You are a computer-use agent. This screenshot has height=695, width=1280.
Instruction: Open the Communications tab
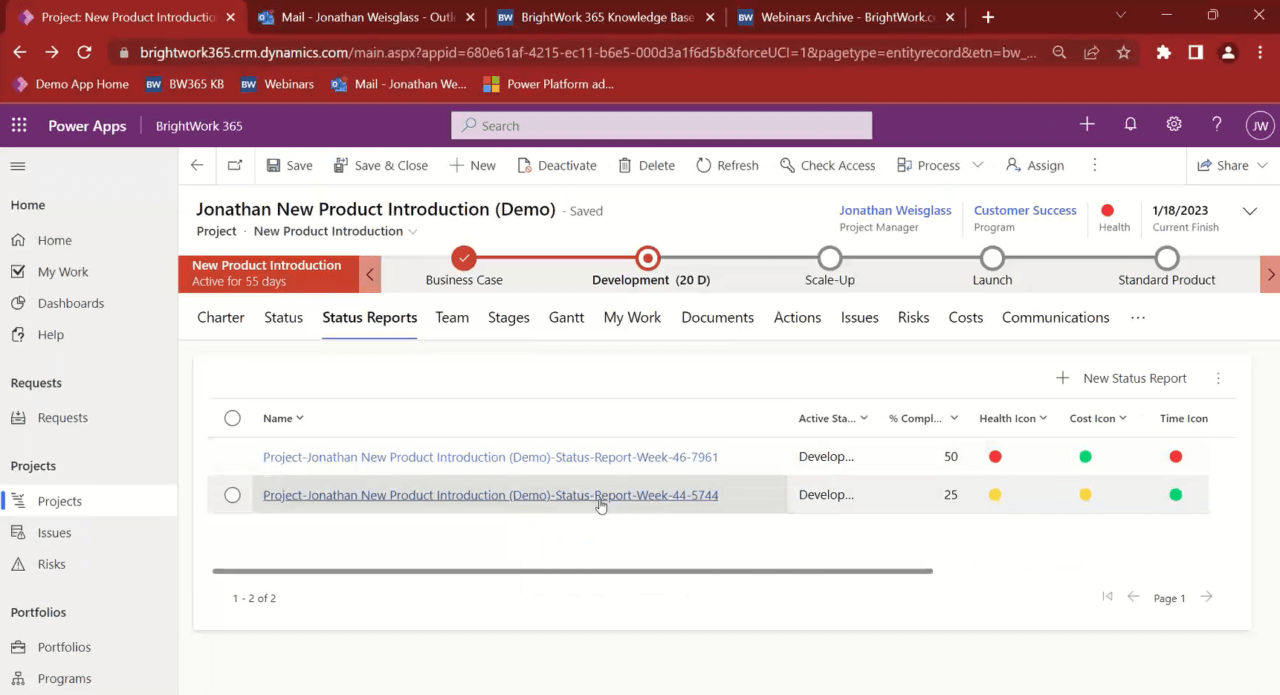pos(1055,317)
